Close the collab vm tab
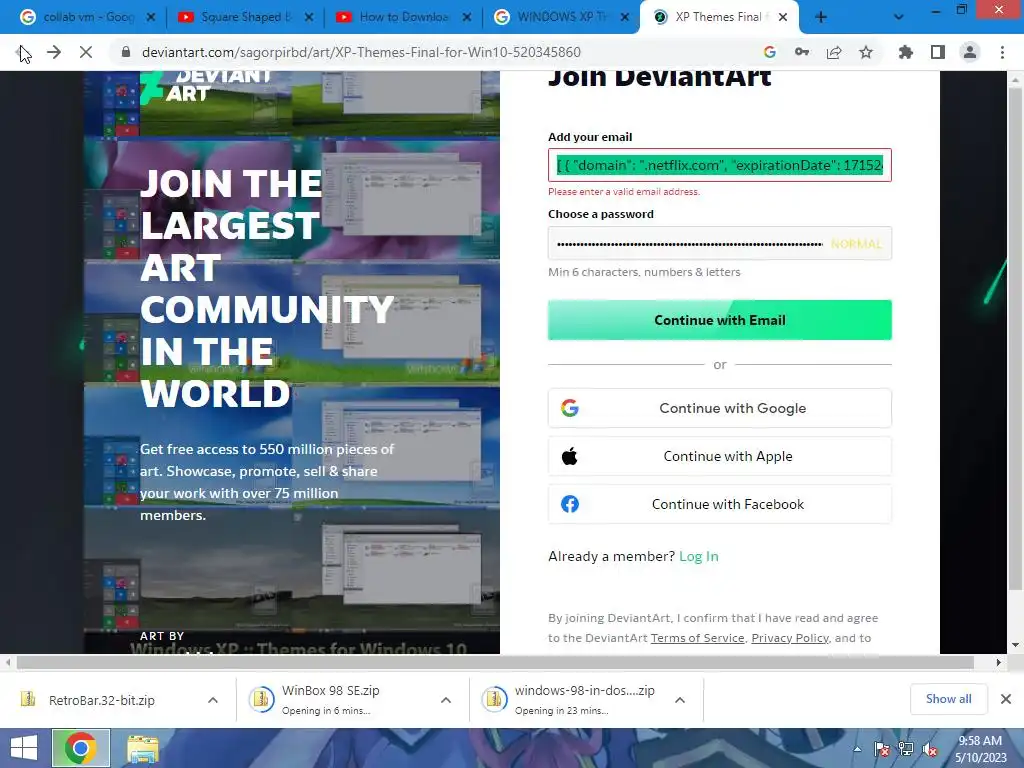1024x768 pixels. tap(151, 18)
